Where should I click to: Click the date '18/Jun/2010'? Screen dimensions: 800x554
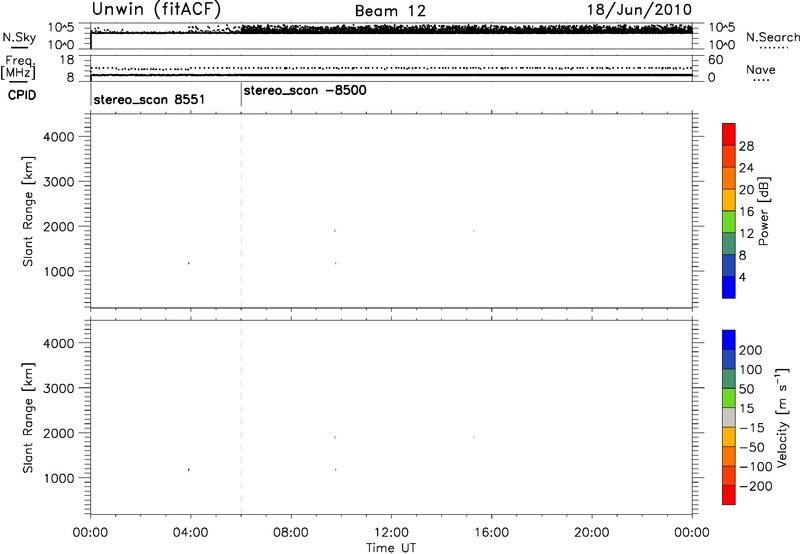tap(639, 9)
